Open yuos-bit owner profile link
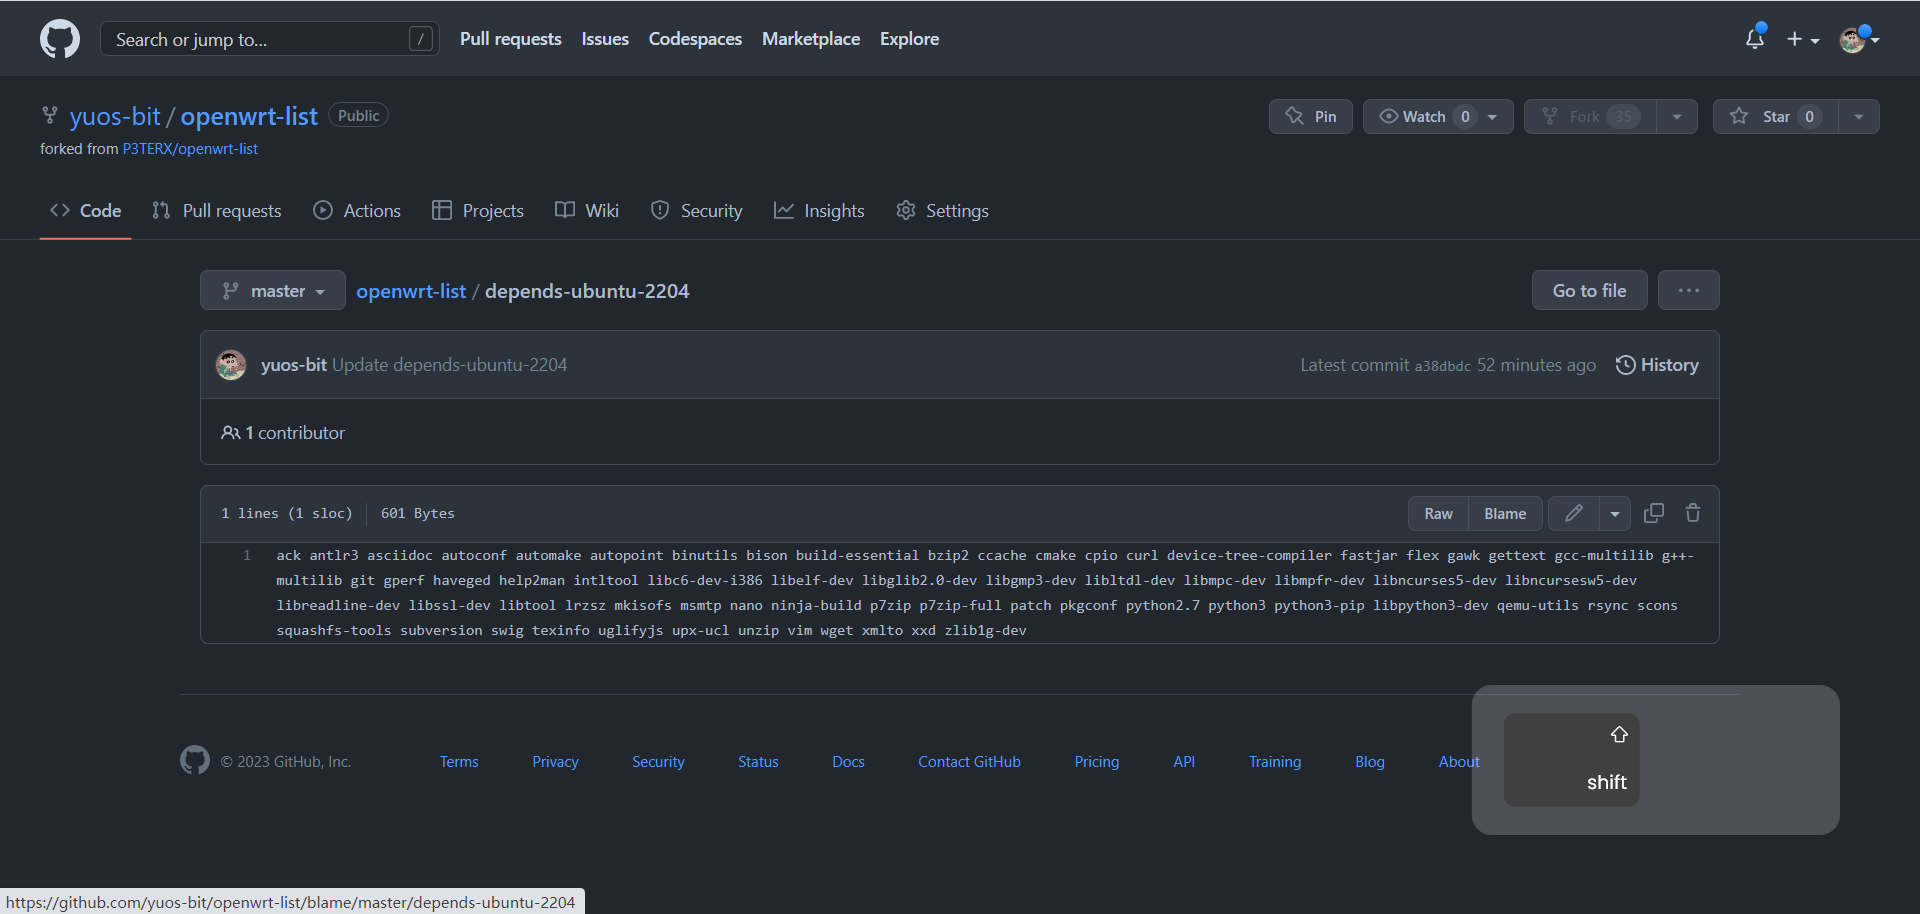 (x=115, y=116)
